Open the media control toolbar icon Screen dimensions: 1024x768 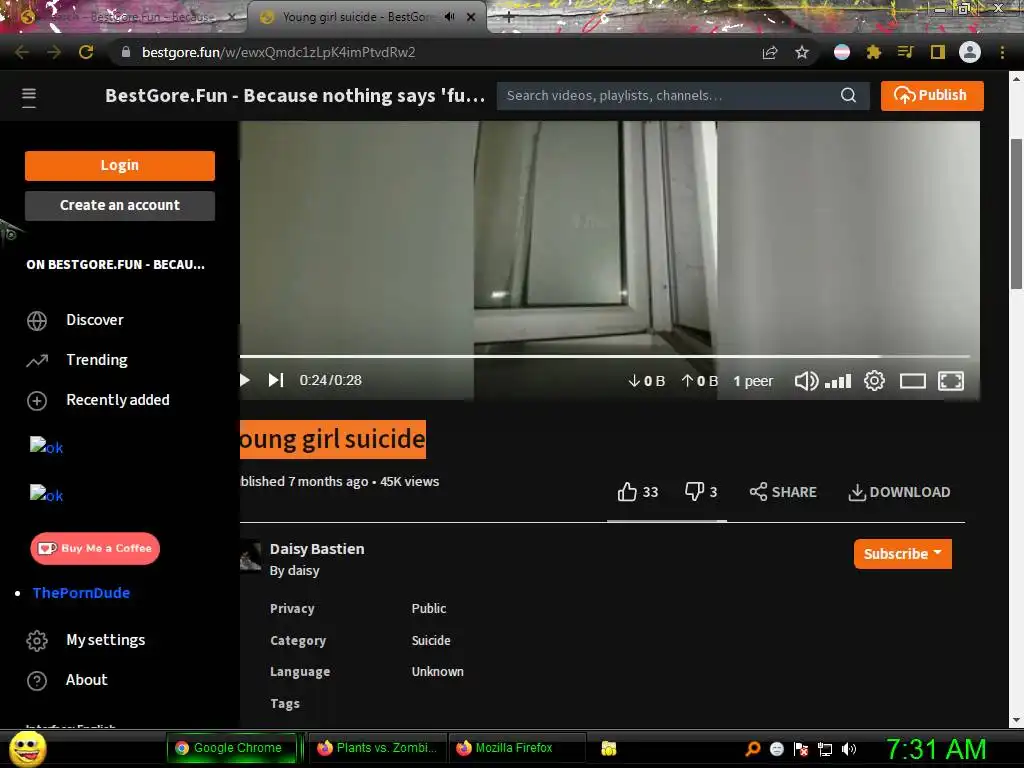905,52
